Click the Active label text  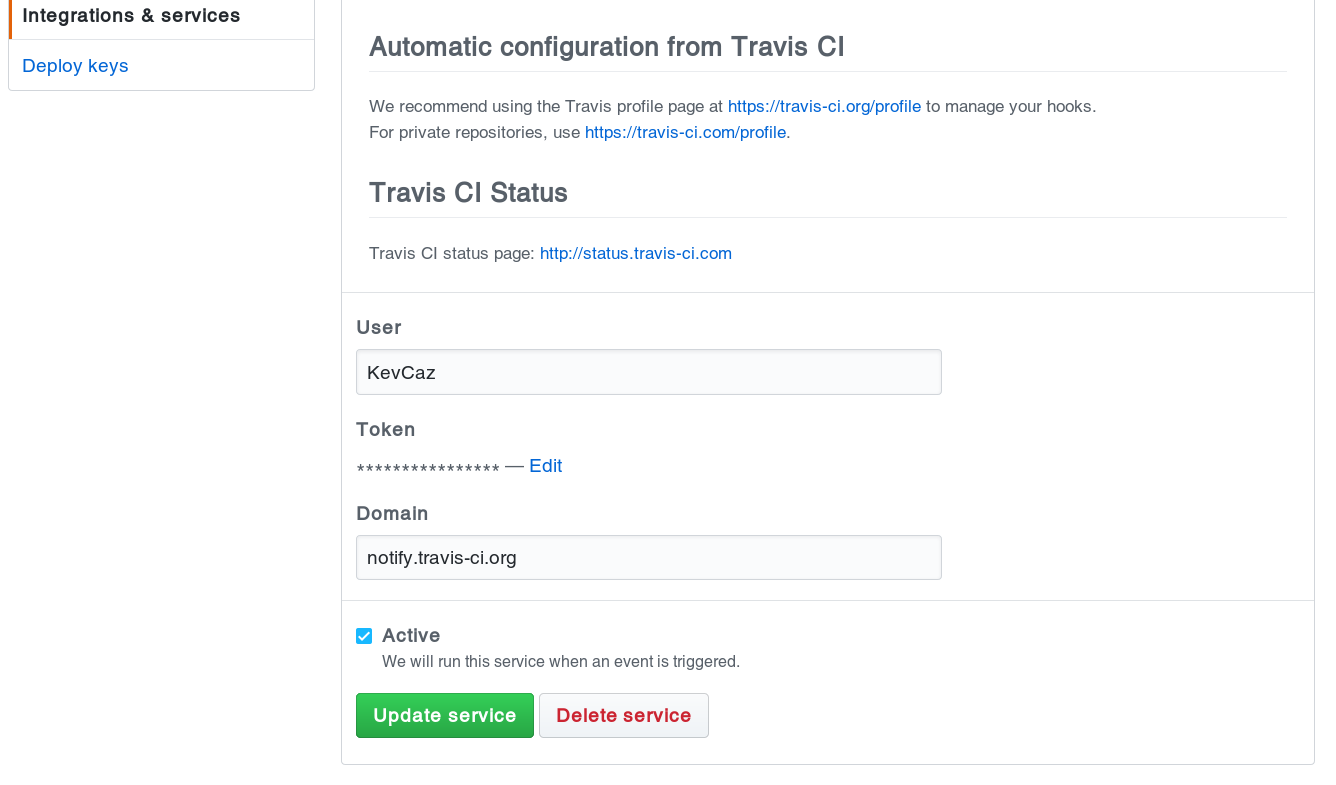pos(411,636)
